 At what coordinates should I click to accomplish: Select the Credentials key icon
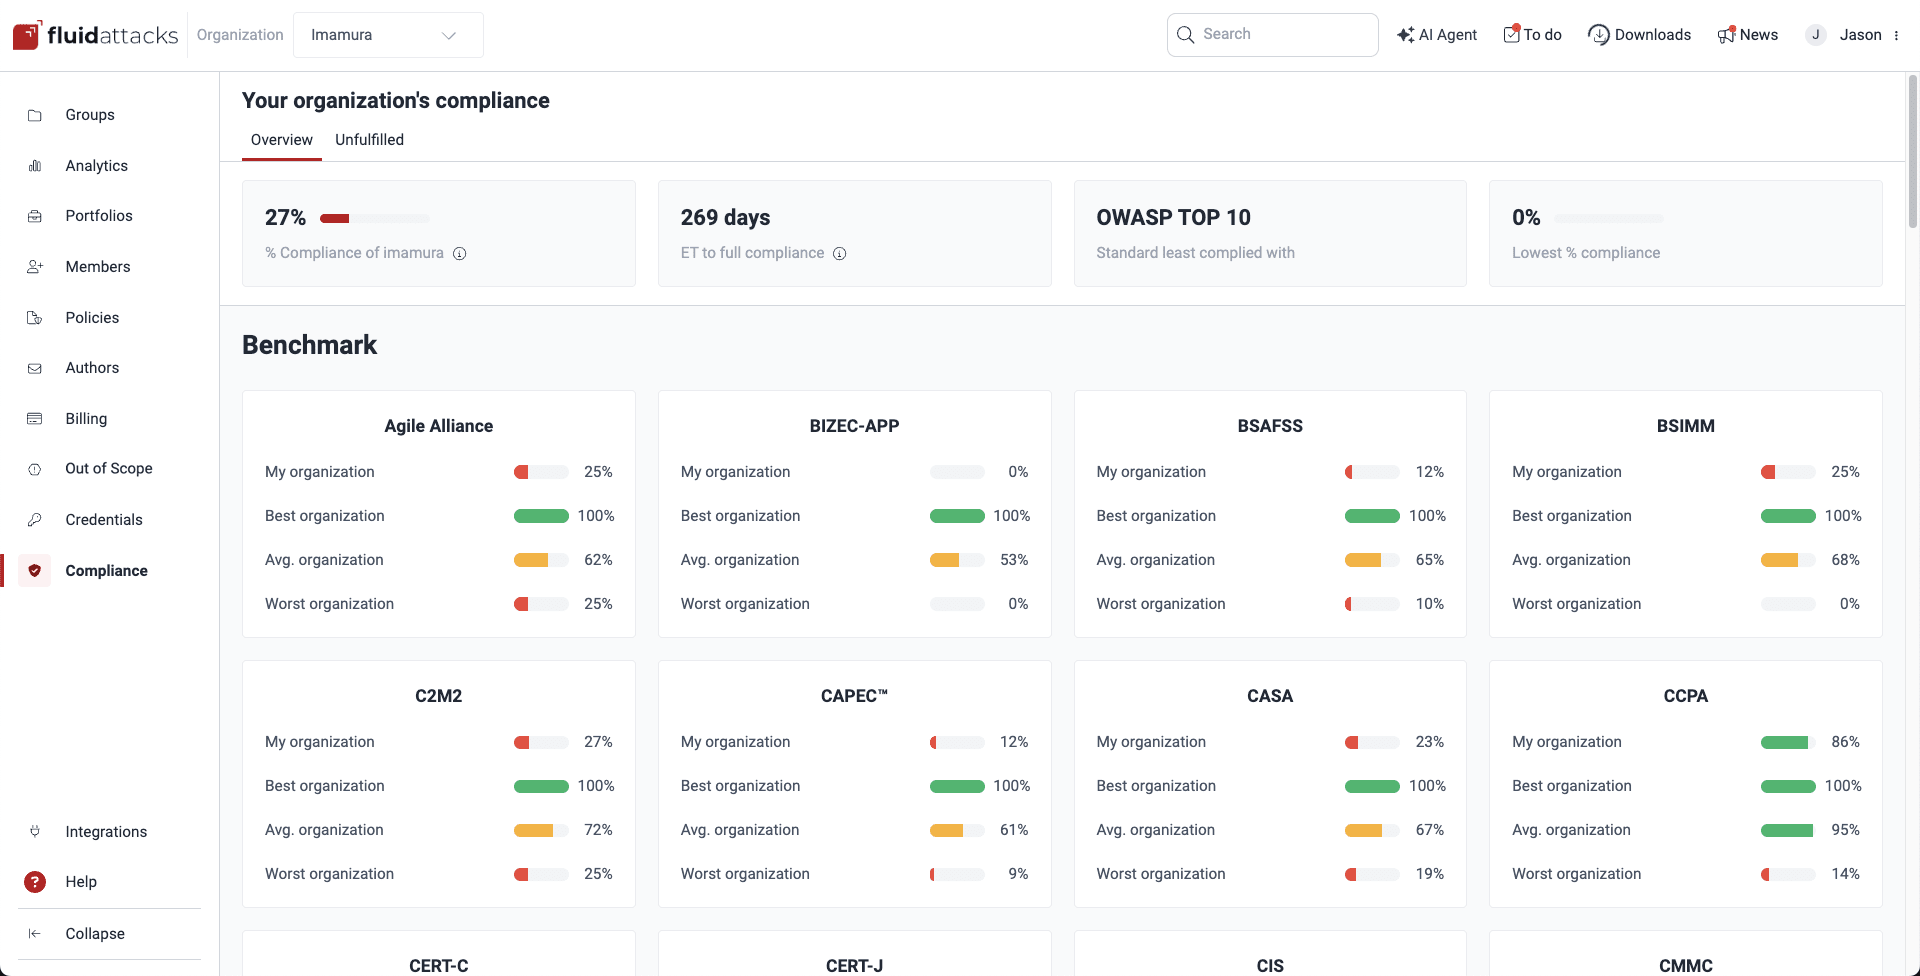35,519
